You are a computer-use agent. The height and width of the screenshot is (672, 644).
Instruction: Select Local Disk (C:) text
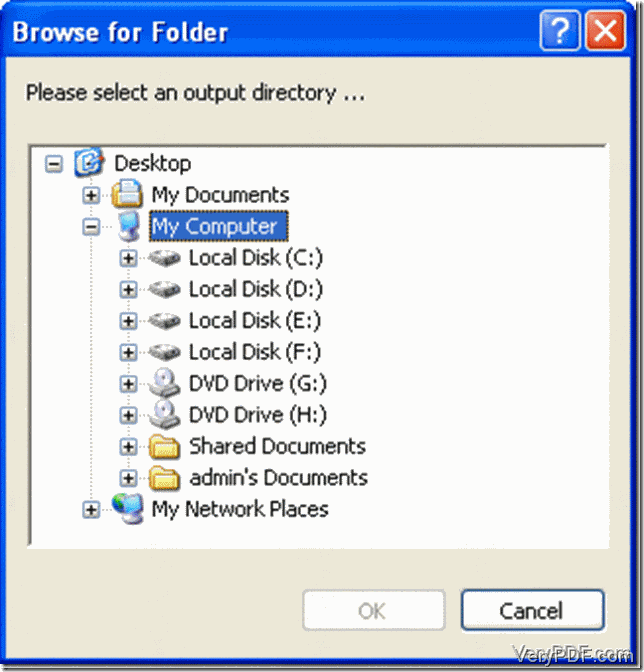tap(256, 258)
